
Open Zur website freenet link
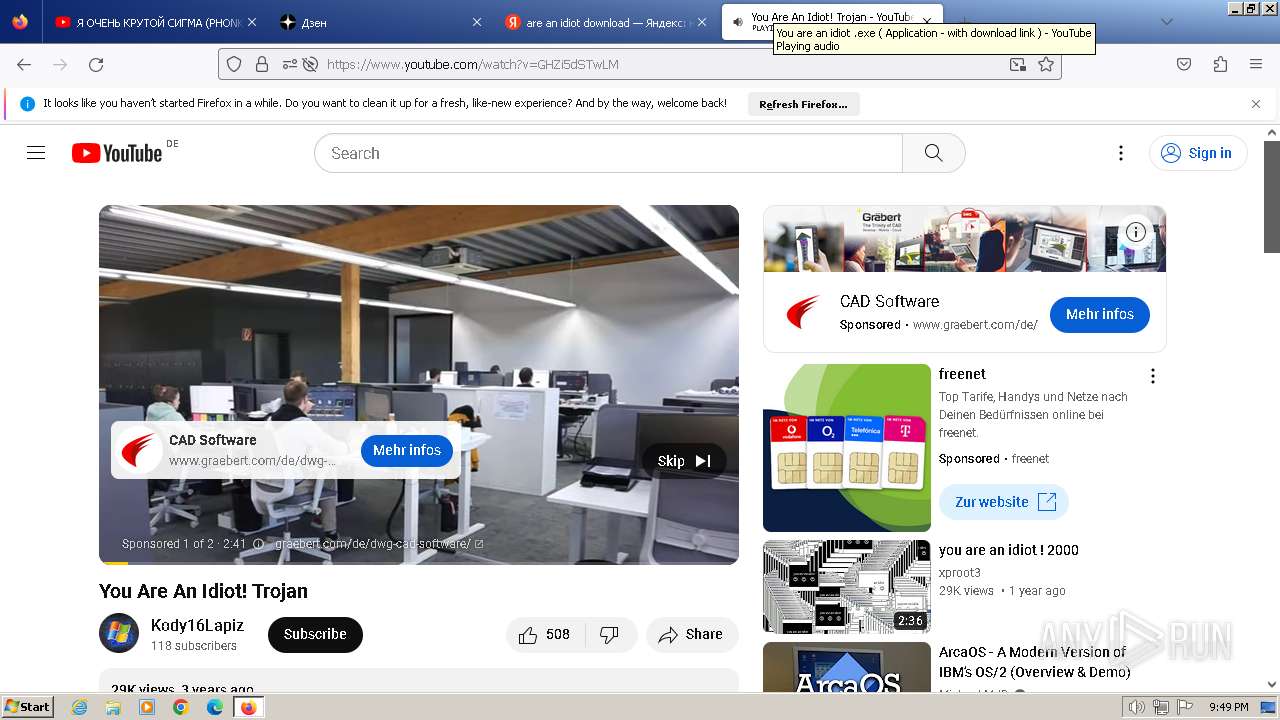(1004, 502)
